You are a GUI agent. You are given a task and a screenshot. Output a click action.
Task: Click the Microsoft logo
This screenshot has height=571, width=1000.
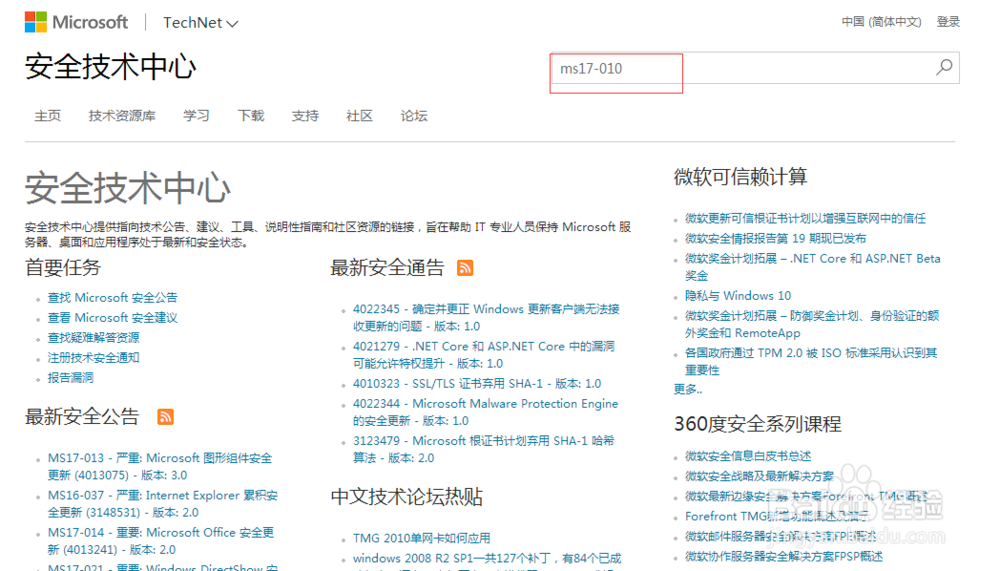(77, 22)
